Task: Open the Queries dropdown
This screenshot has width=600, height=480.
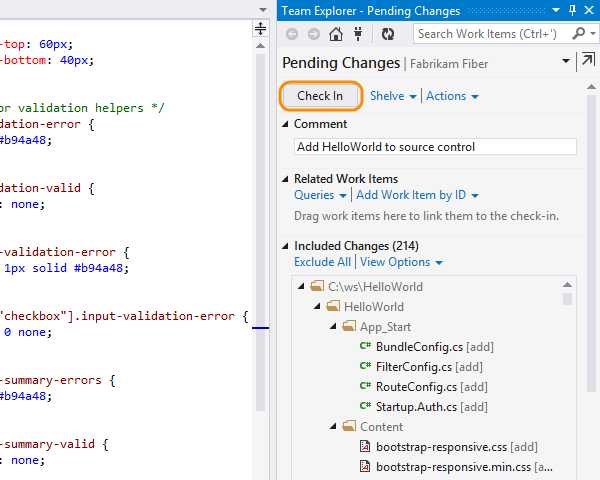Action: click(320, 195)
